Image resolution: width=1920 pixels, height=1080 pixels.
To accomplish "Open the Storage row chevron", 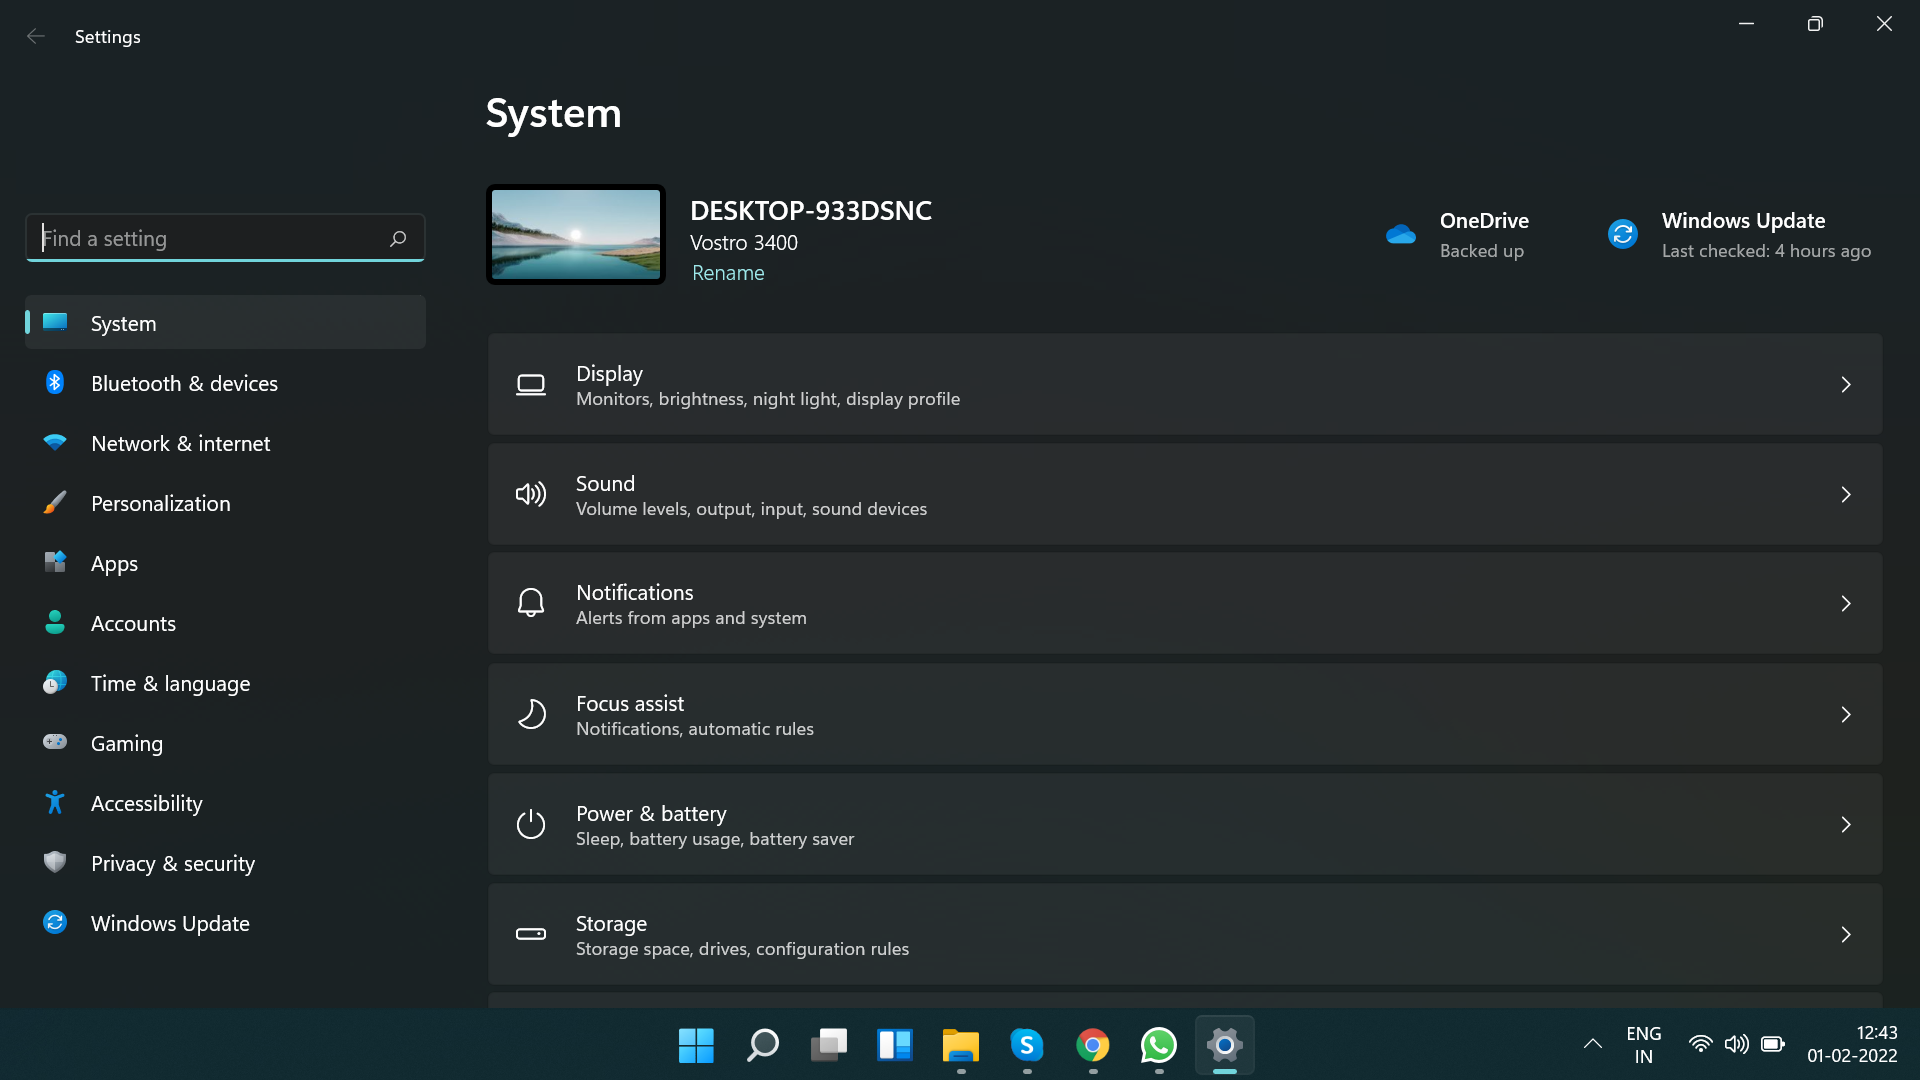I will pos(1845,935).
